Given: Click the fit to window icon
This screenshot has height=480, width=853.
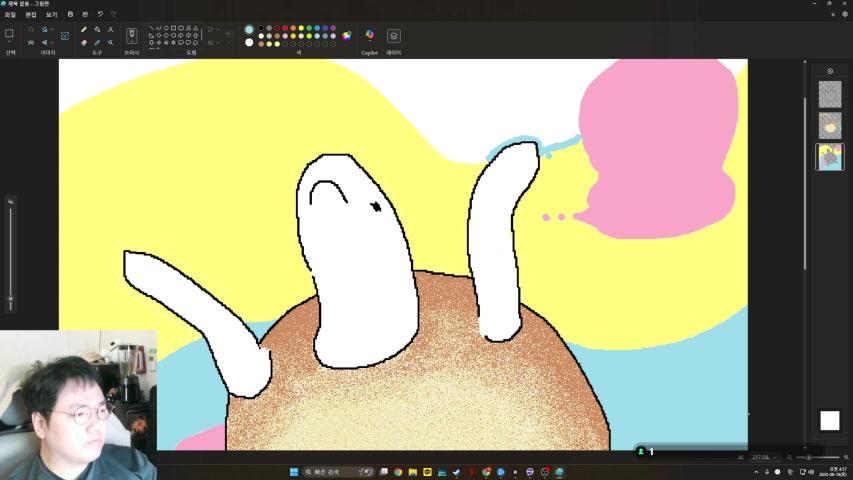Looking at the screenshot, I should (740, 458).
